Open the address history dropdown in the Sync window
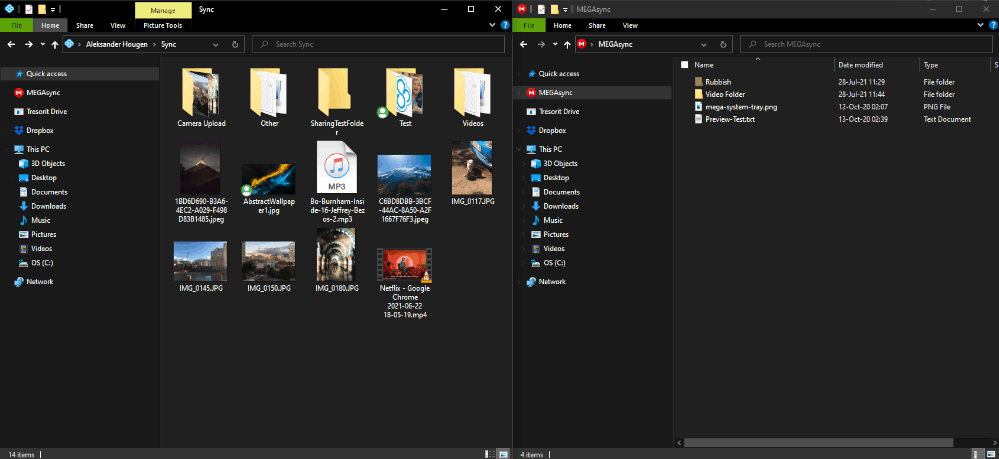This screenshot has width=999, height=459. point(216,44)
